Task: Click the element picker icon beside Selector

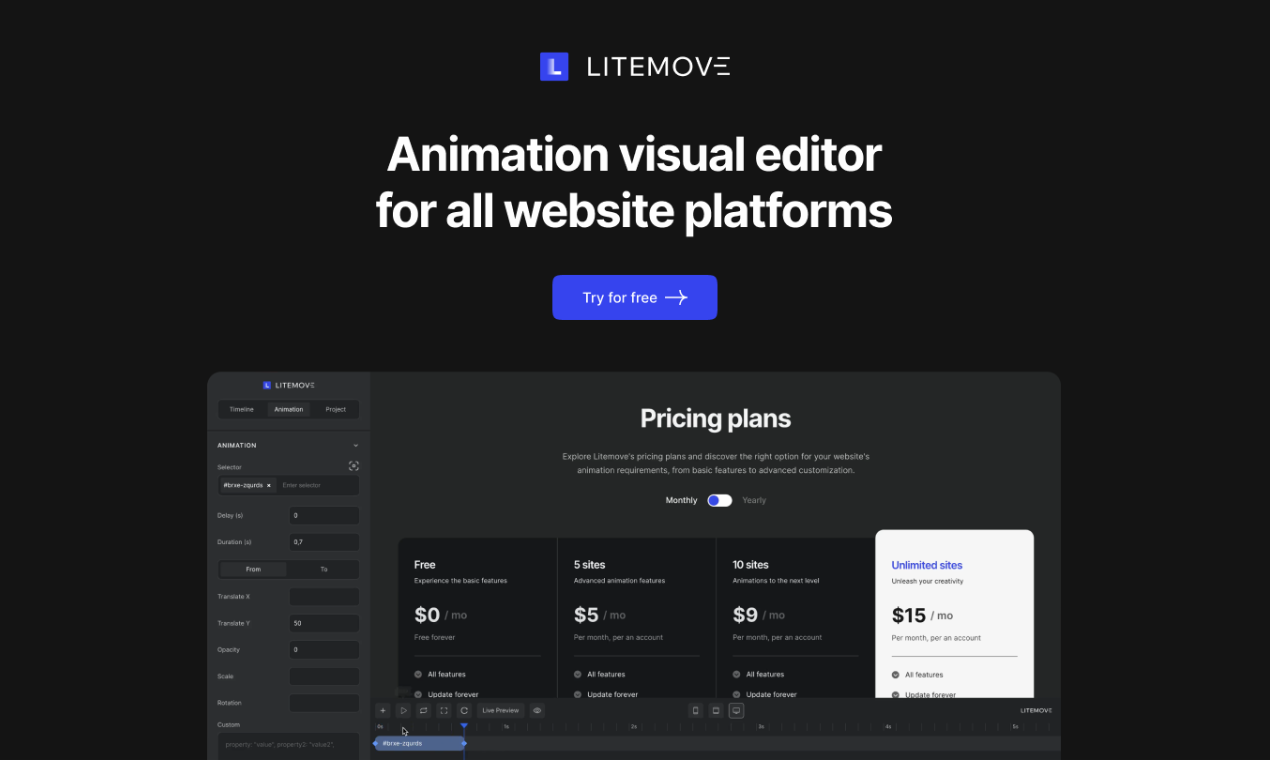Action: coord(353,466)
